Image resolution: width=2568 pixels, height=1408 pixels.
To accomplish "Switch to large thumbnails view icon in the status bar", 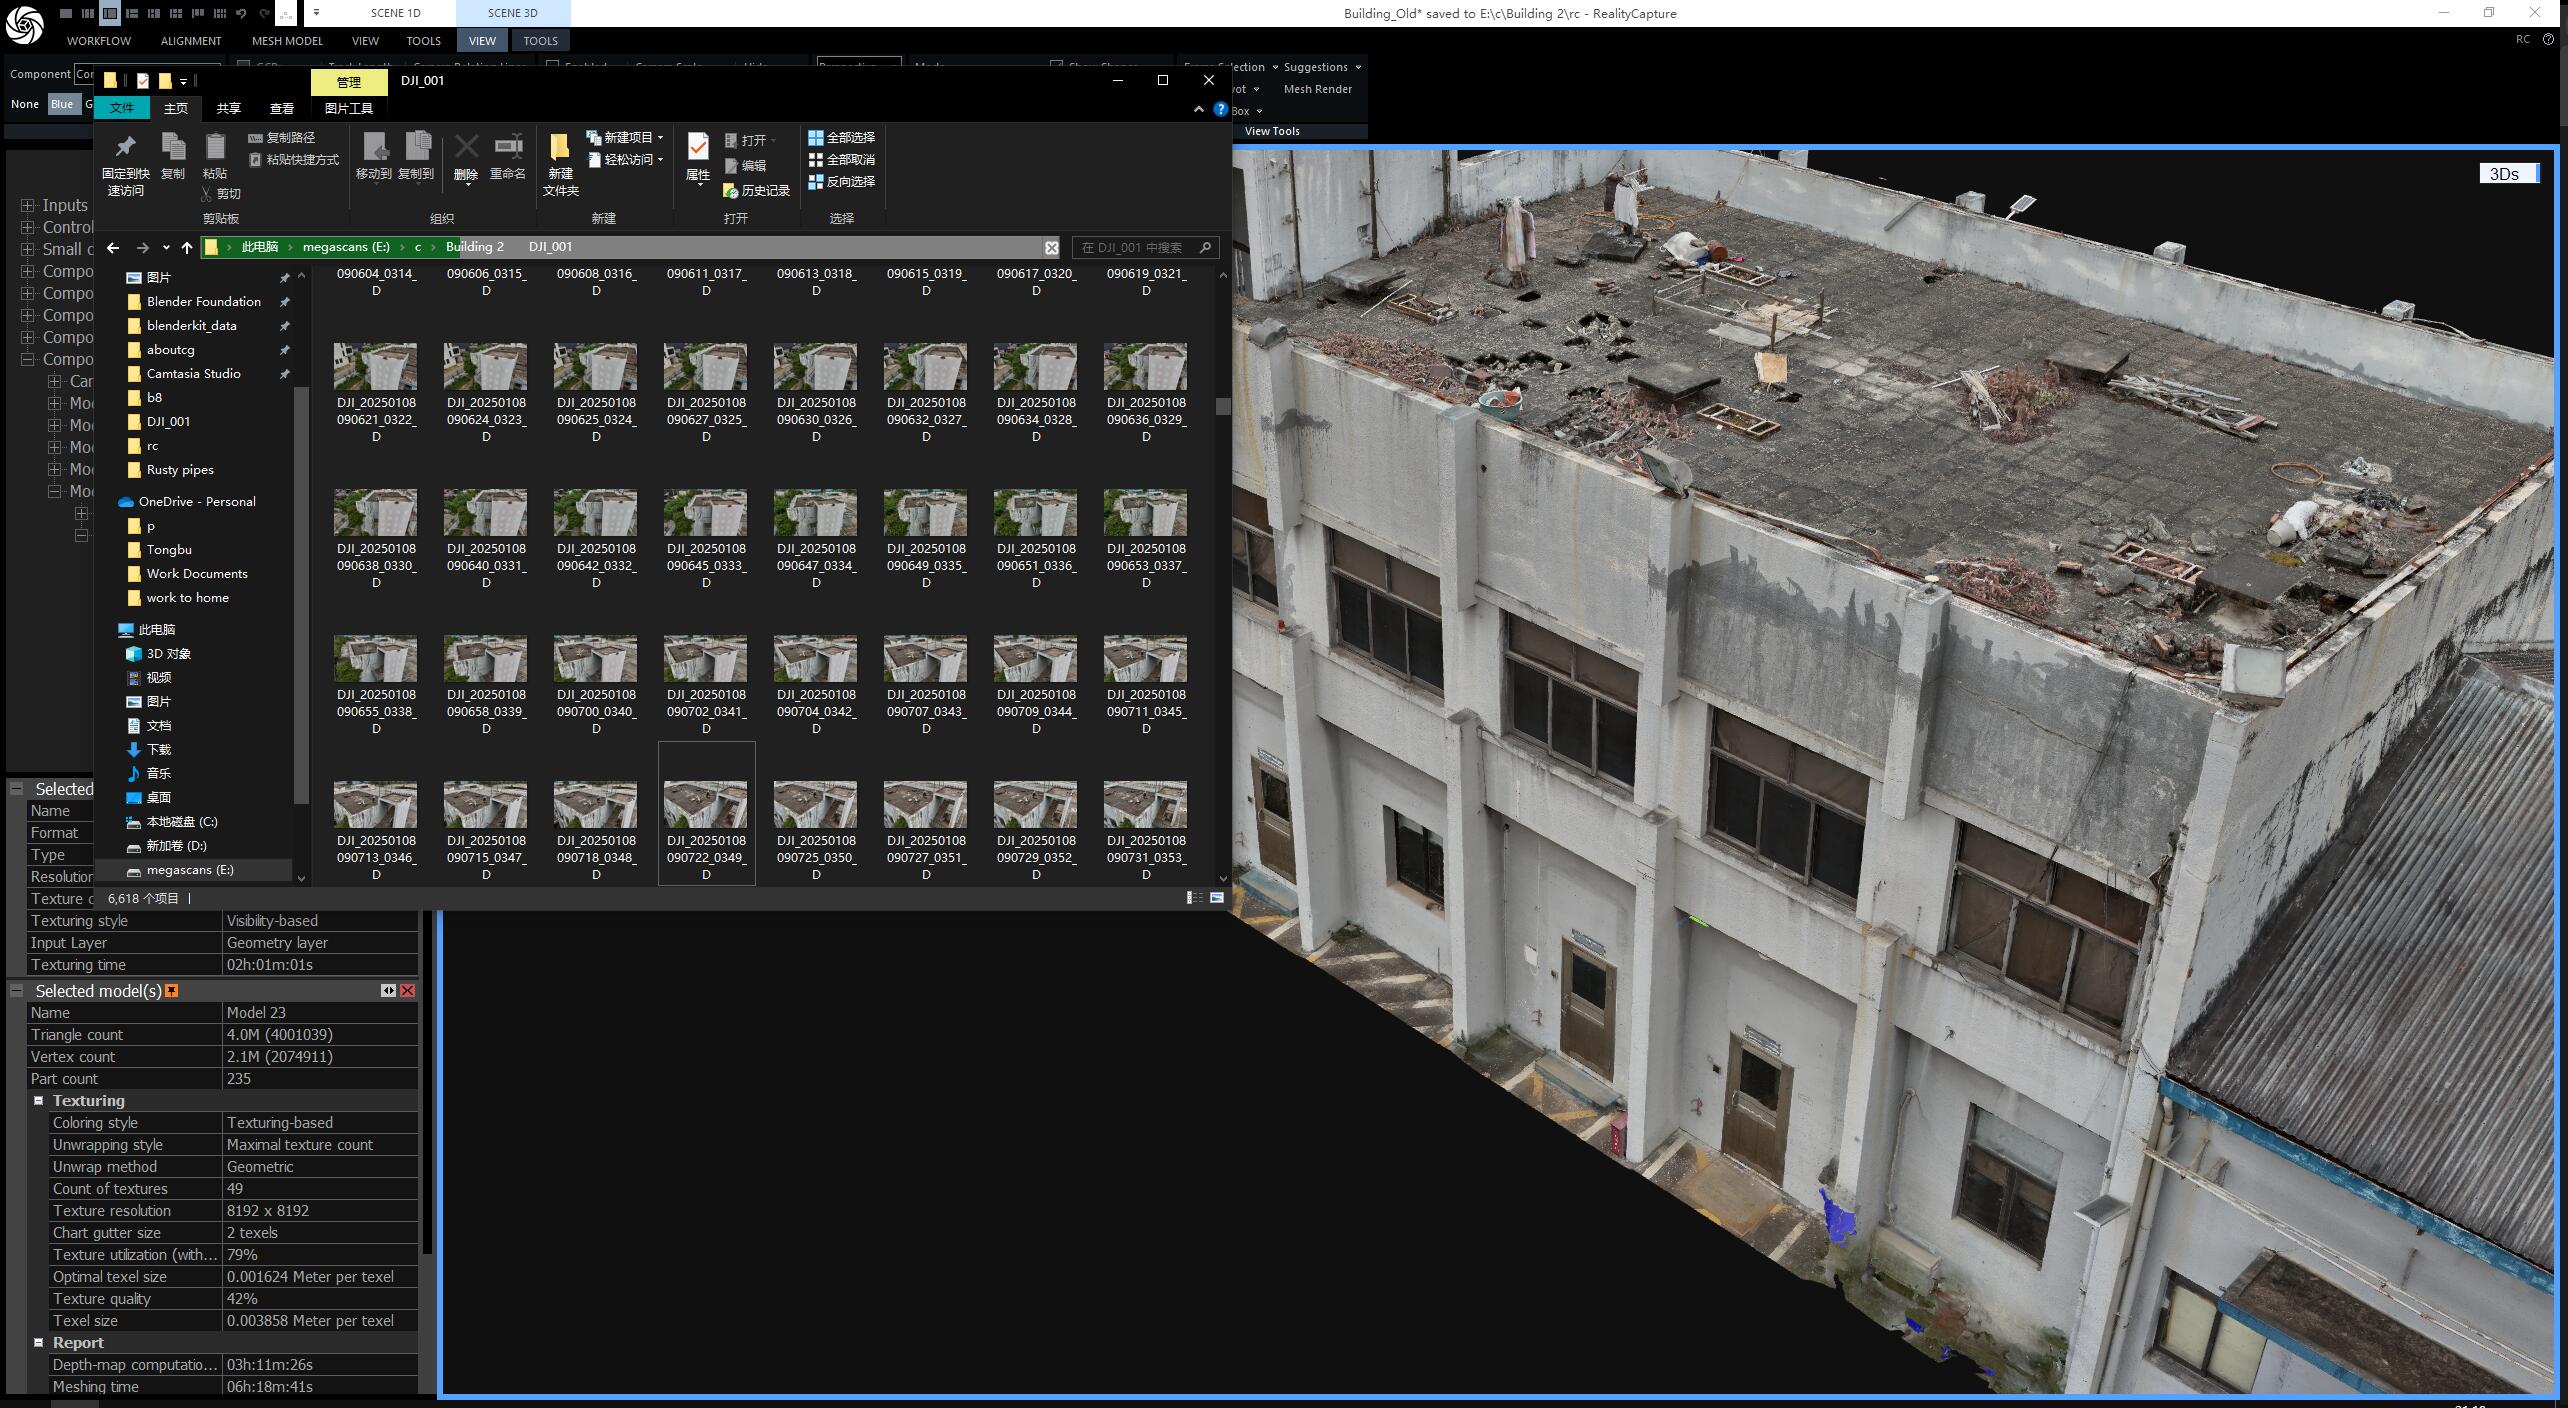I will pyautogui.click(x=1217, y=898).
